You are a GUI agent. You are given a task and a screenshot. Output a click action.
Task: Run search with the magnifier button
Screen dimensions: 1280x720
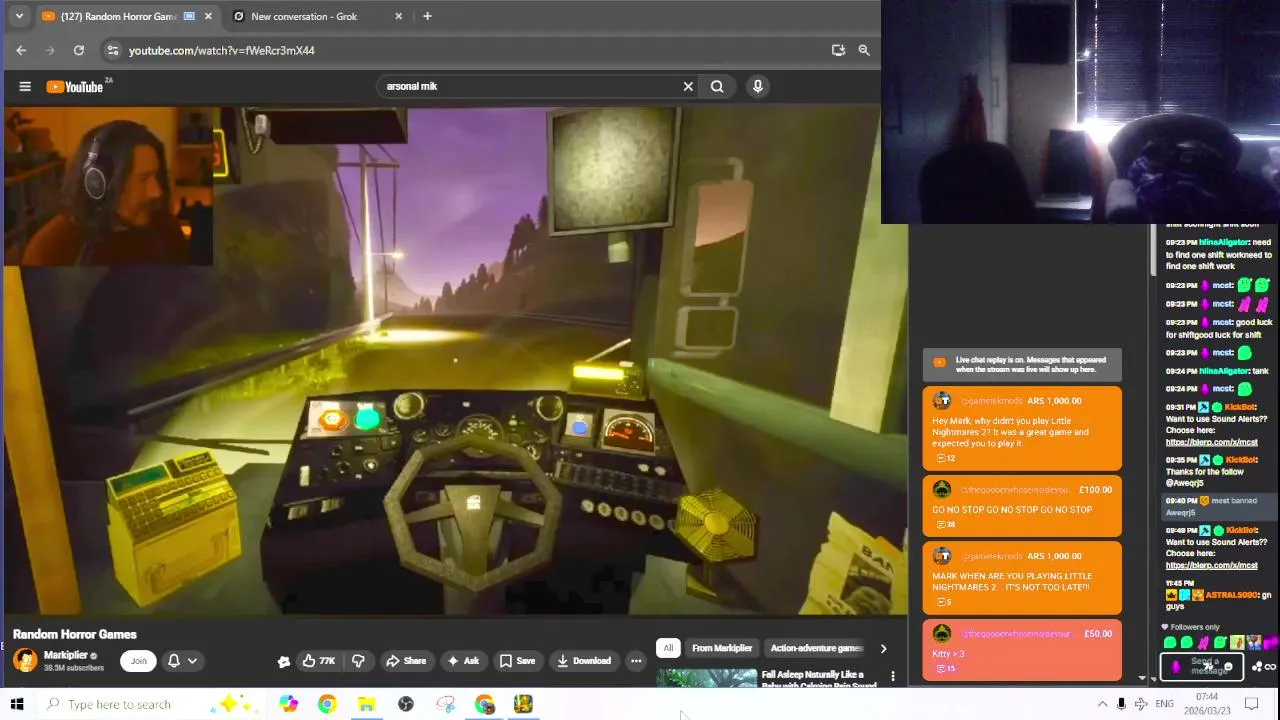coord(717,86)
